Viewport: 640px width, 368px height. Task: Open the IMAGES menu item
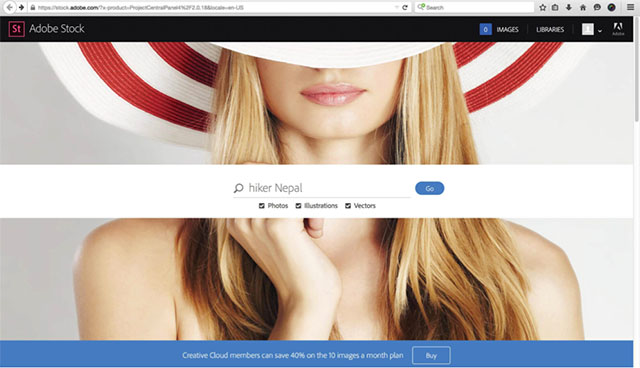pyautogui.click(x=507, y=29)
